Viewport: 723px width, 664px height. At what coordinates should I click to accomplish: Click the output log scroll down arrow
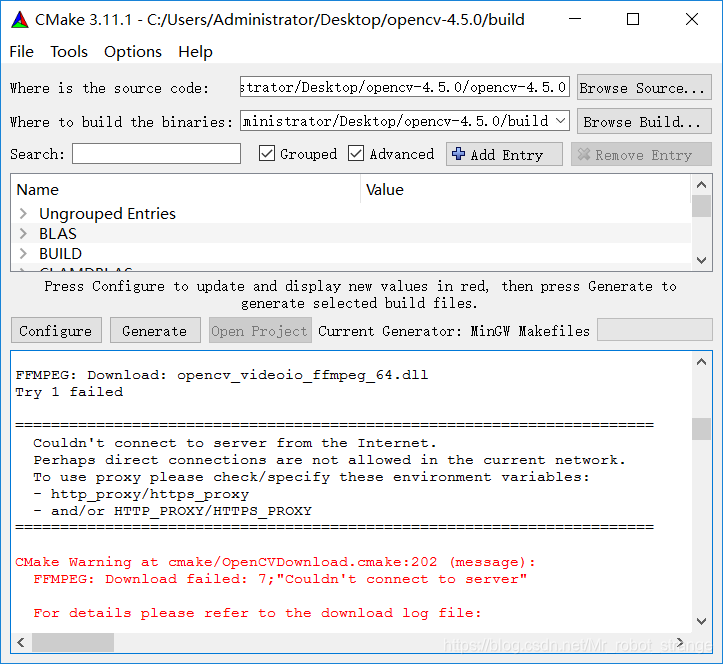pos(701,621)
